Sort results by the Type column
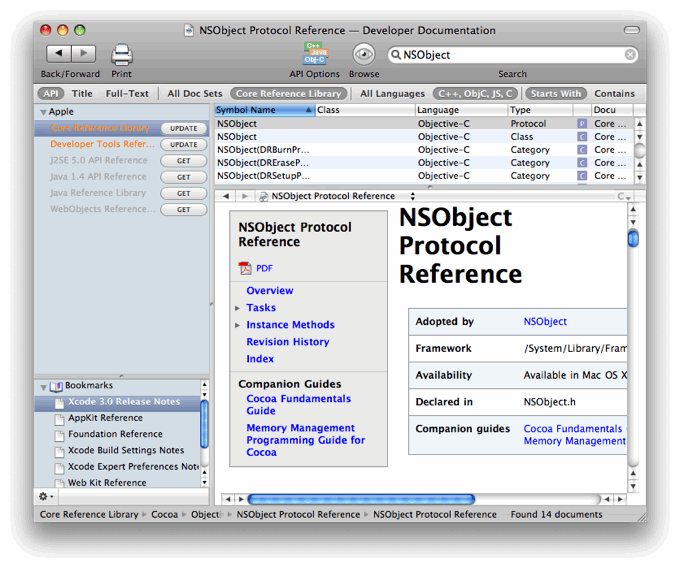The width and height of the screenshot is (680, 568). pyautogui.click(x=540, y=110)
